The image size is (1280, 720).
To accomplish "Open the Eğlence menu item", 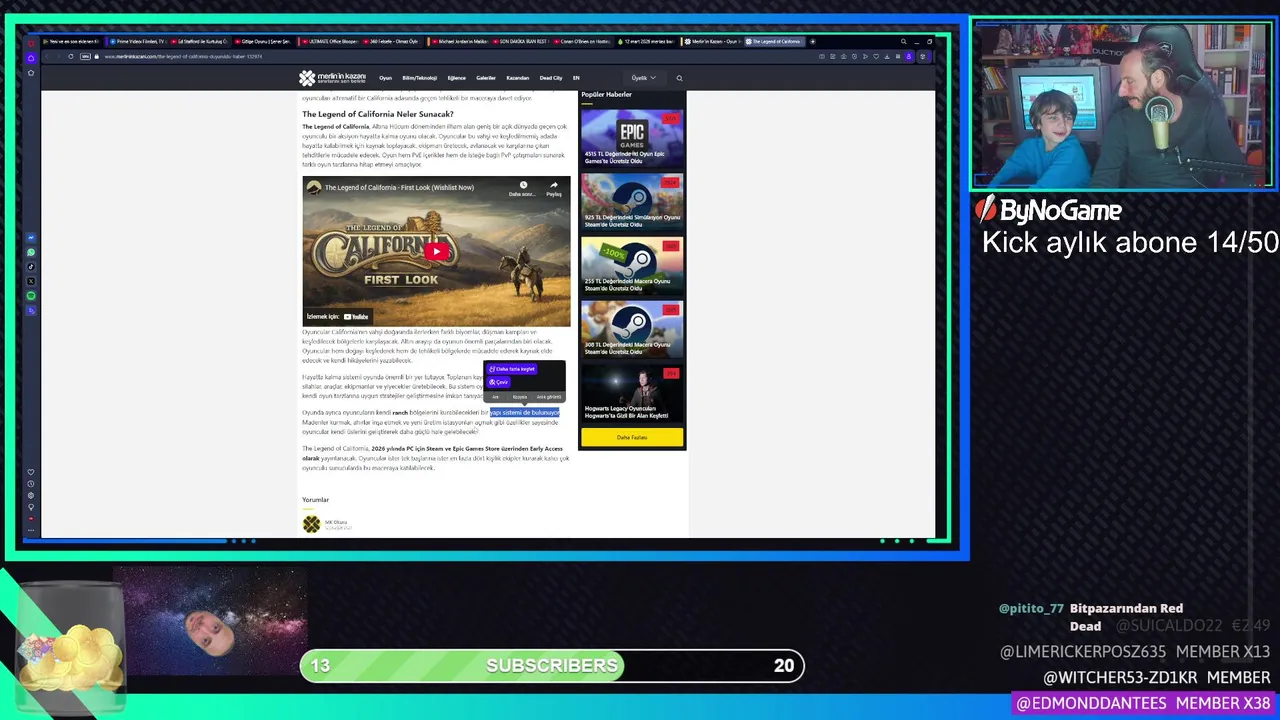I will pyautogui.click(x=457, y=78).
